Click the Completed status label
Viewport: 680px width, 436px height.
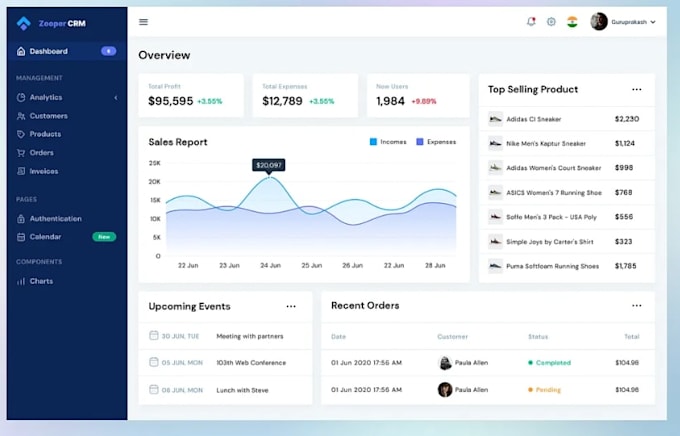553,363
